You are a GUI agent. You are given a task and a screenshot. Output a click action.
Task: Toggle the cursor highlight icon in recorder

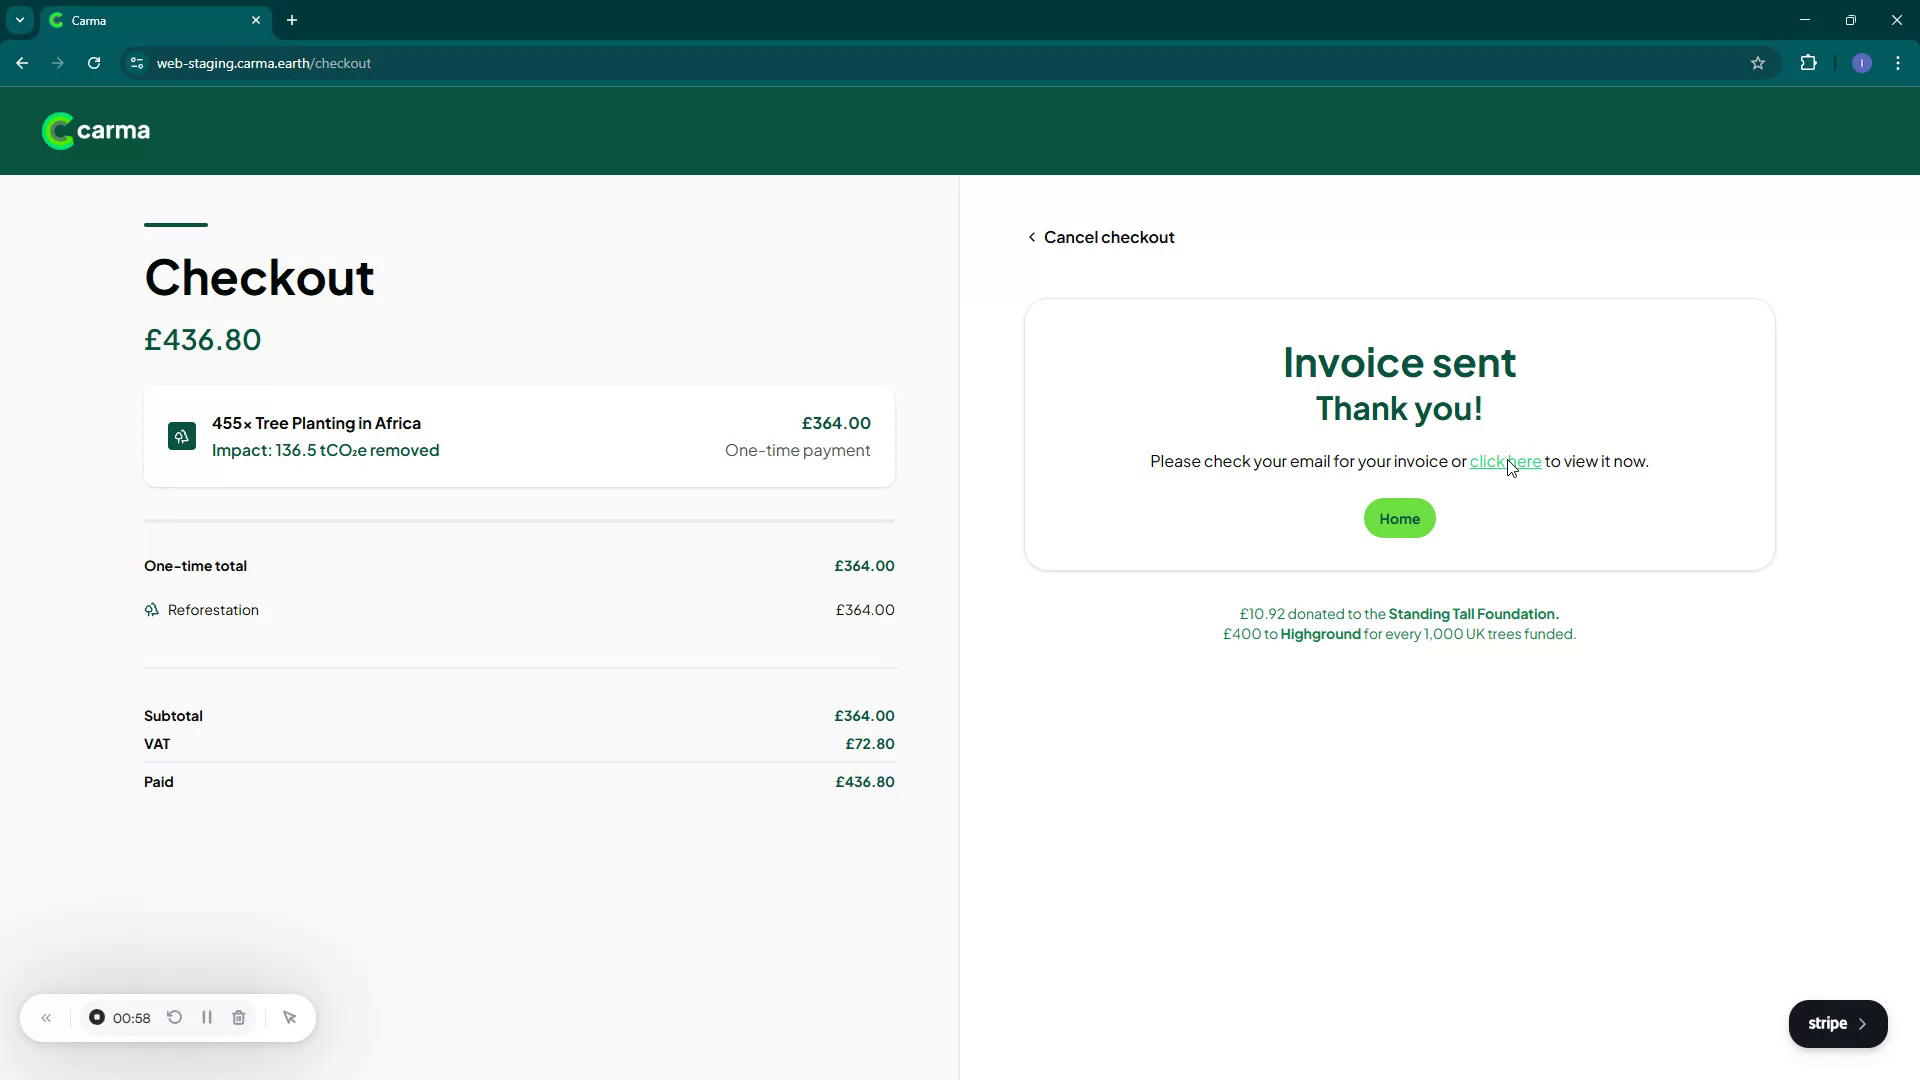point(290,1018)
